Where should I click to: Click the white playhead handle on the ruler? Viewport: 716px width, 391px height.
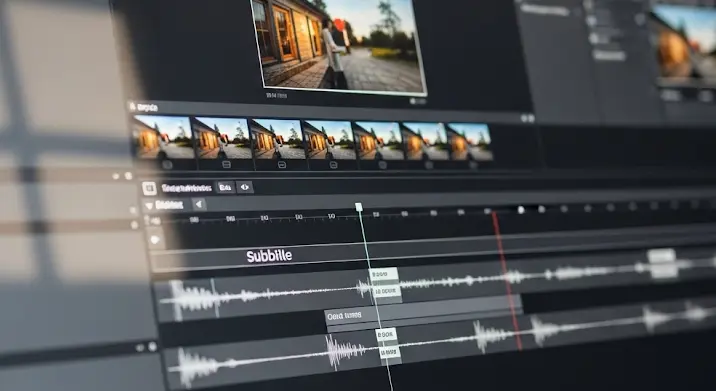[x=359, y=207]
